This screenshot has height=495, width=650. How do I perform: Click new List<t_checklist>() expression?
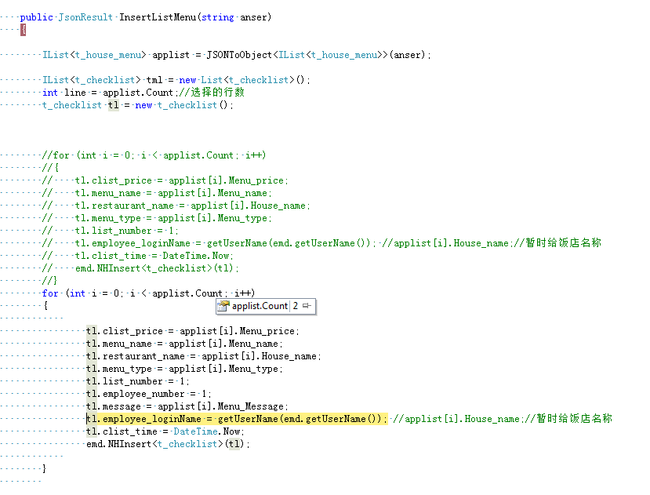tap(242, 80)
